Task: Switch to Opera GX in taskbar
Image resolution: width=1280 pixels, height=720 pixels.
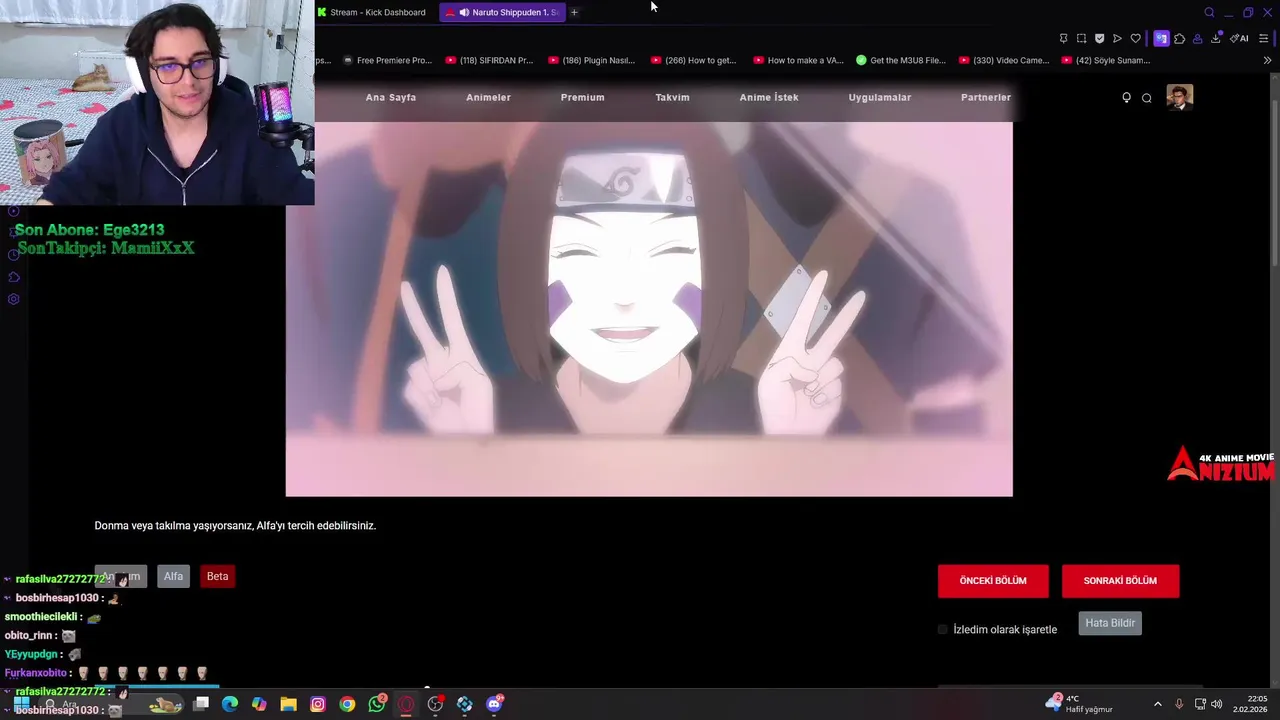Action: (x=406, y=704)
